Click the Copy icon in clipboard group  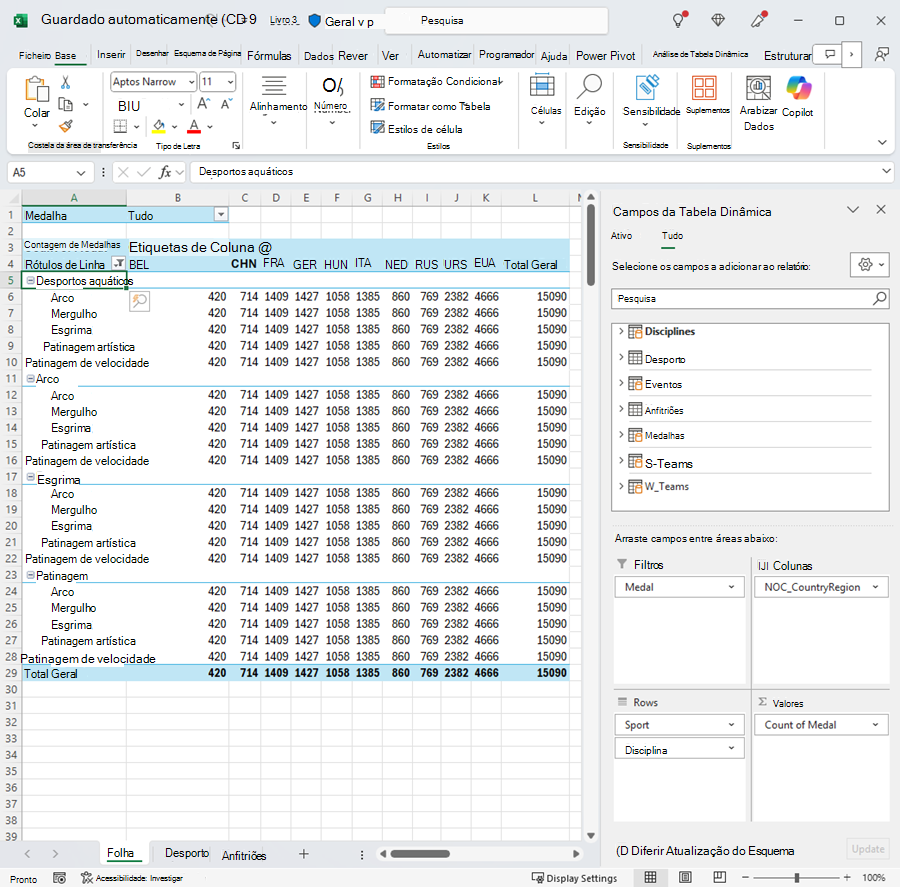click(x=66, y=104)
